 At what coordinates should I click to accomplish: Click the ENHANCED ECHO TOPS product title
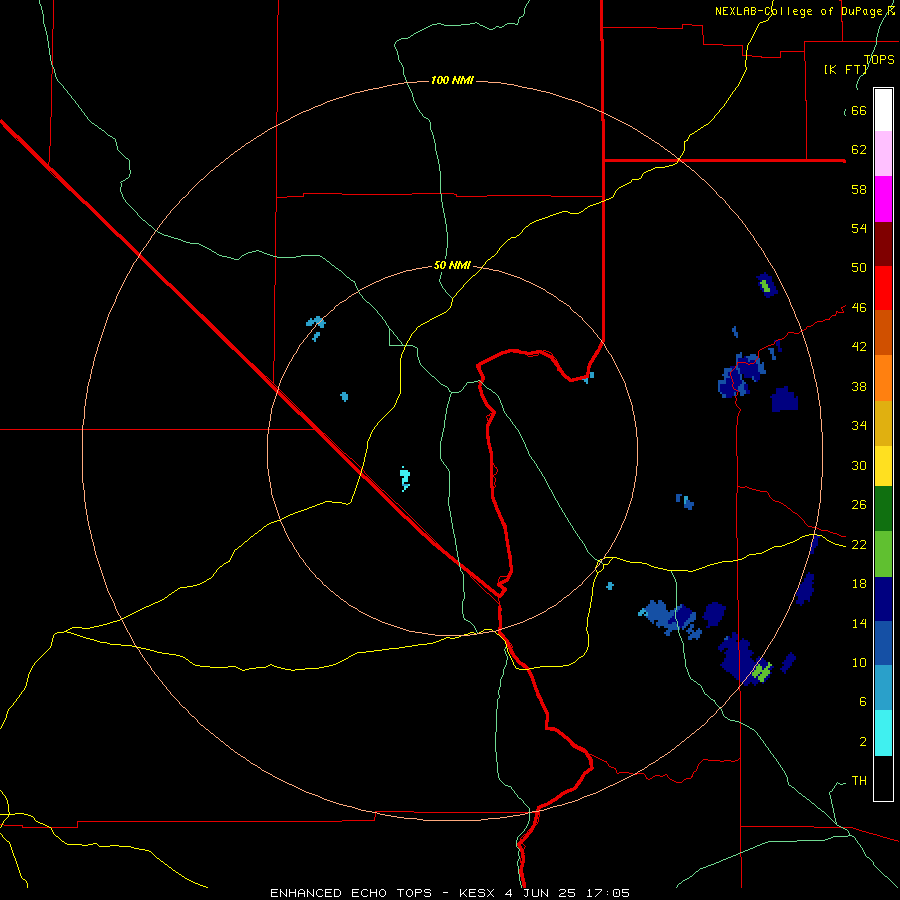point(351,893)
